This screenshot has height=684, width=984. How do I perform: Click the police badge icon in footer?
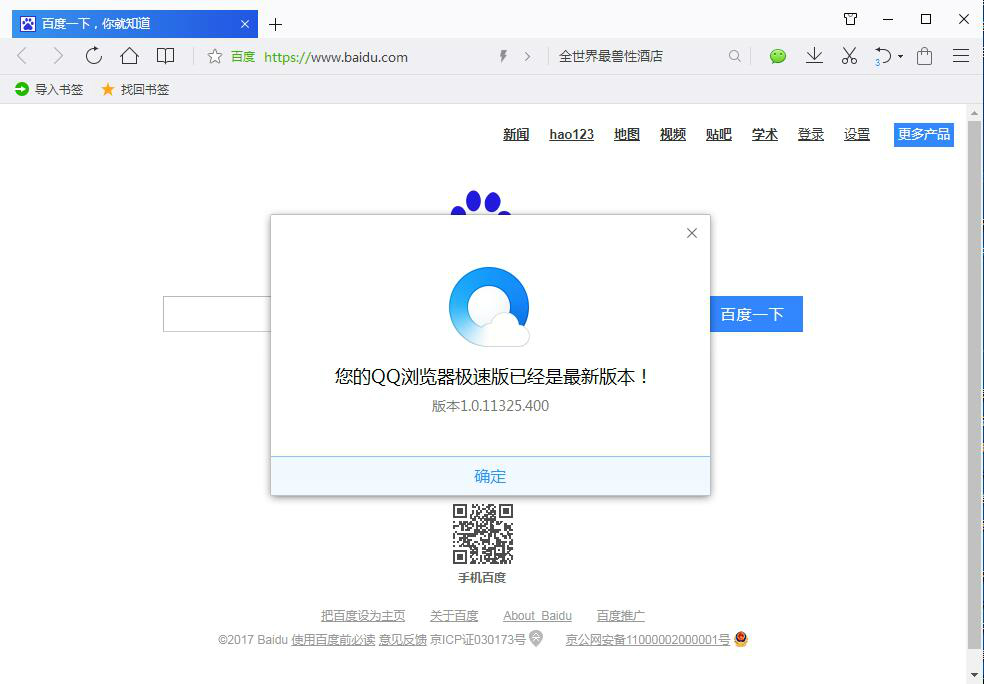click(x=741, y=639)
